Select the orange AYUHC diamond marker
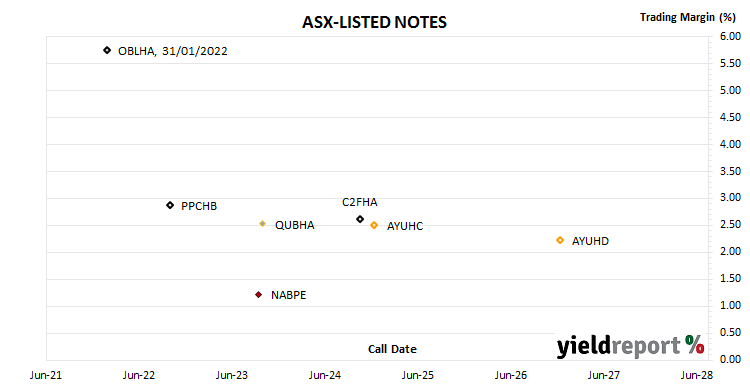Screen dimensions: 750x391 (374, 225)
